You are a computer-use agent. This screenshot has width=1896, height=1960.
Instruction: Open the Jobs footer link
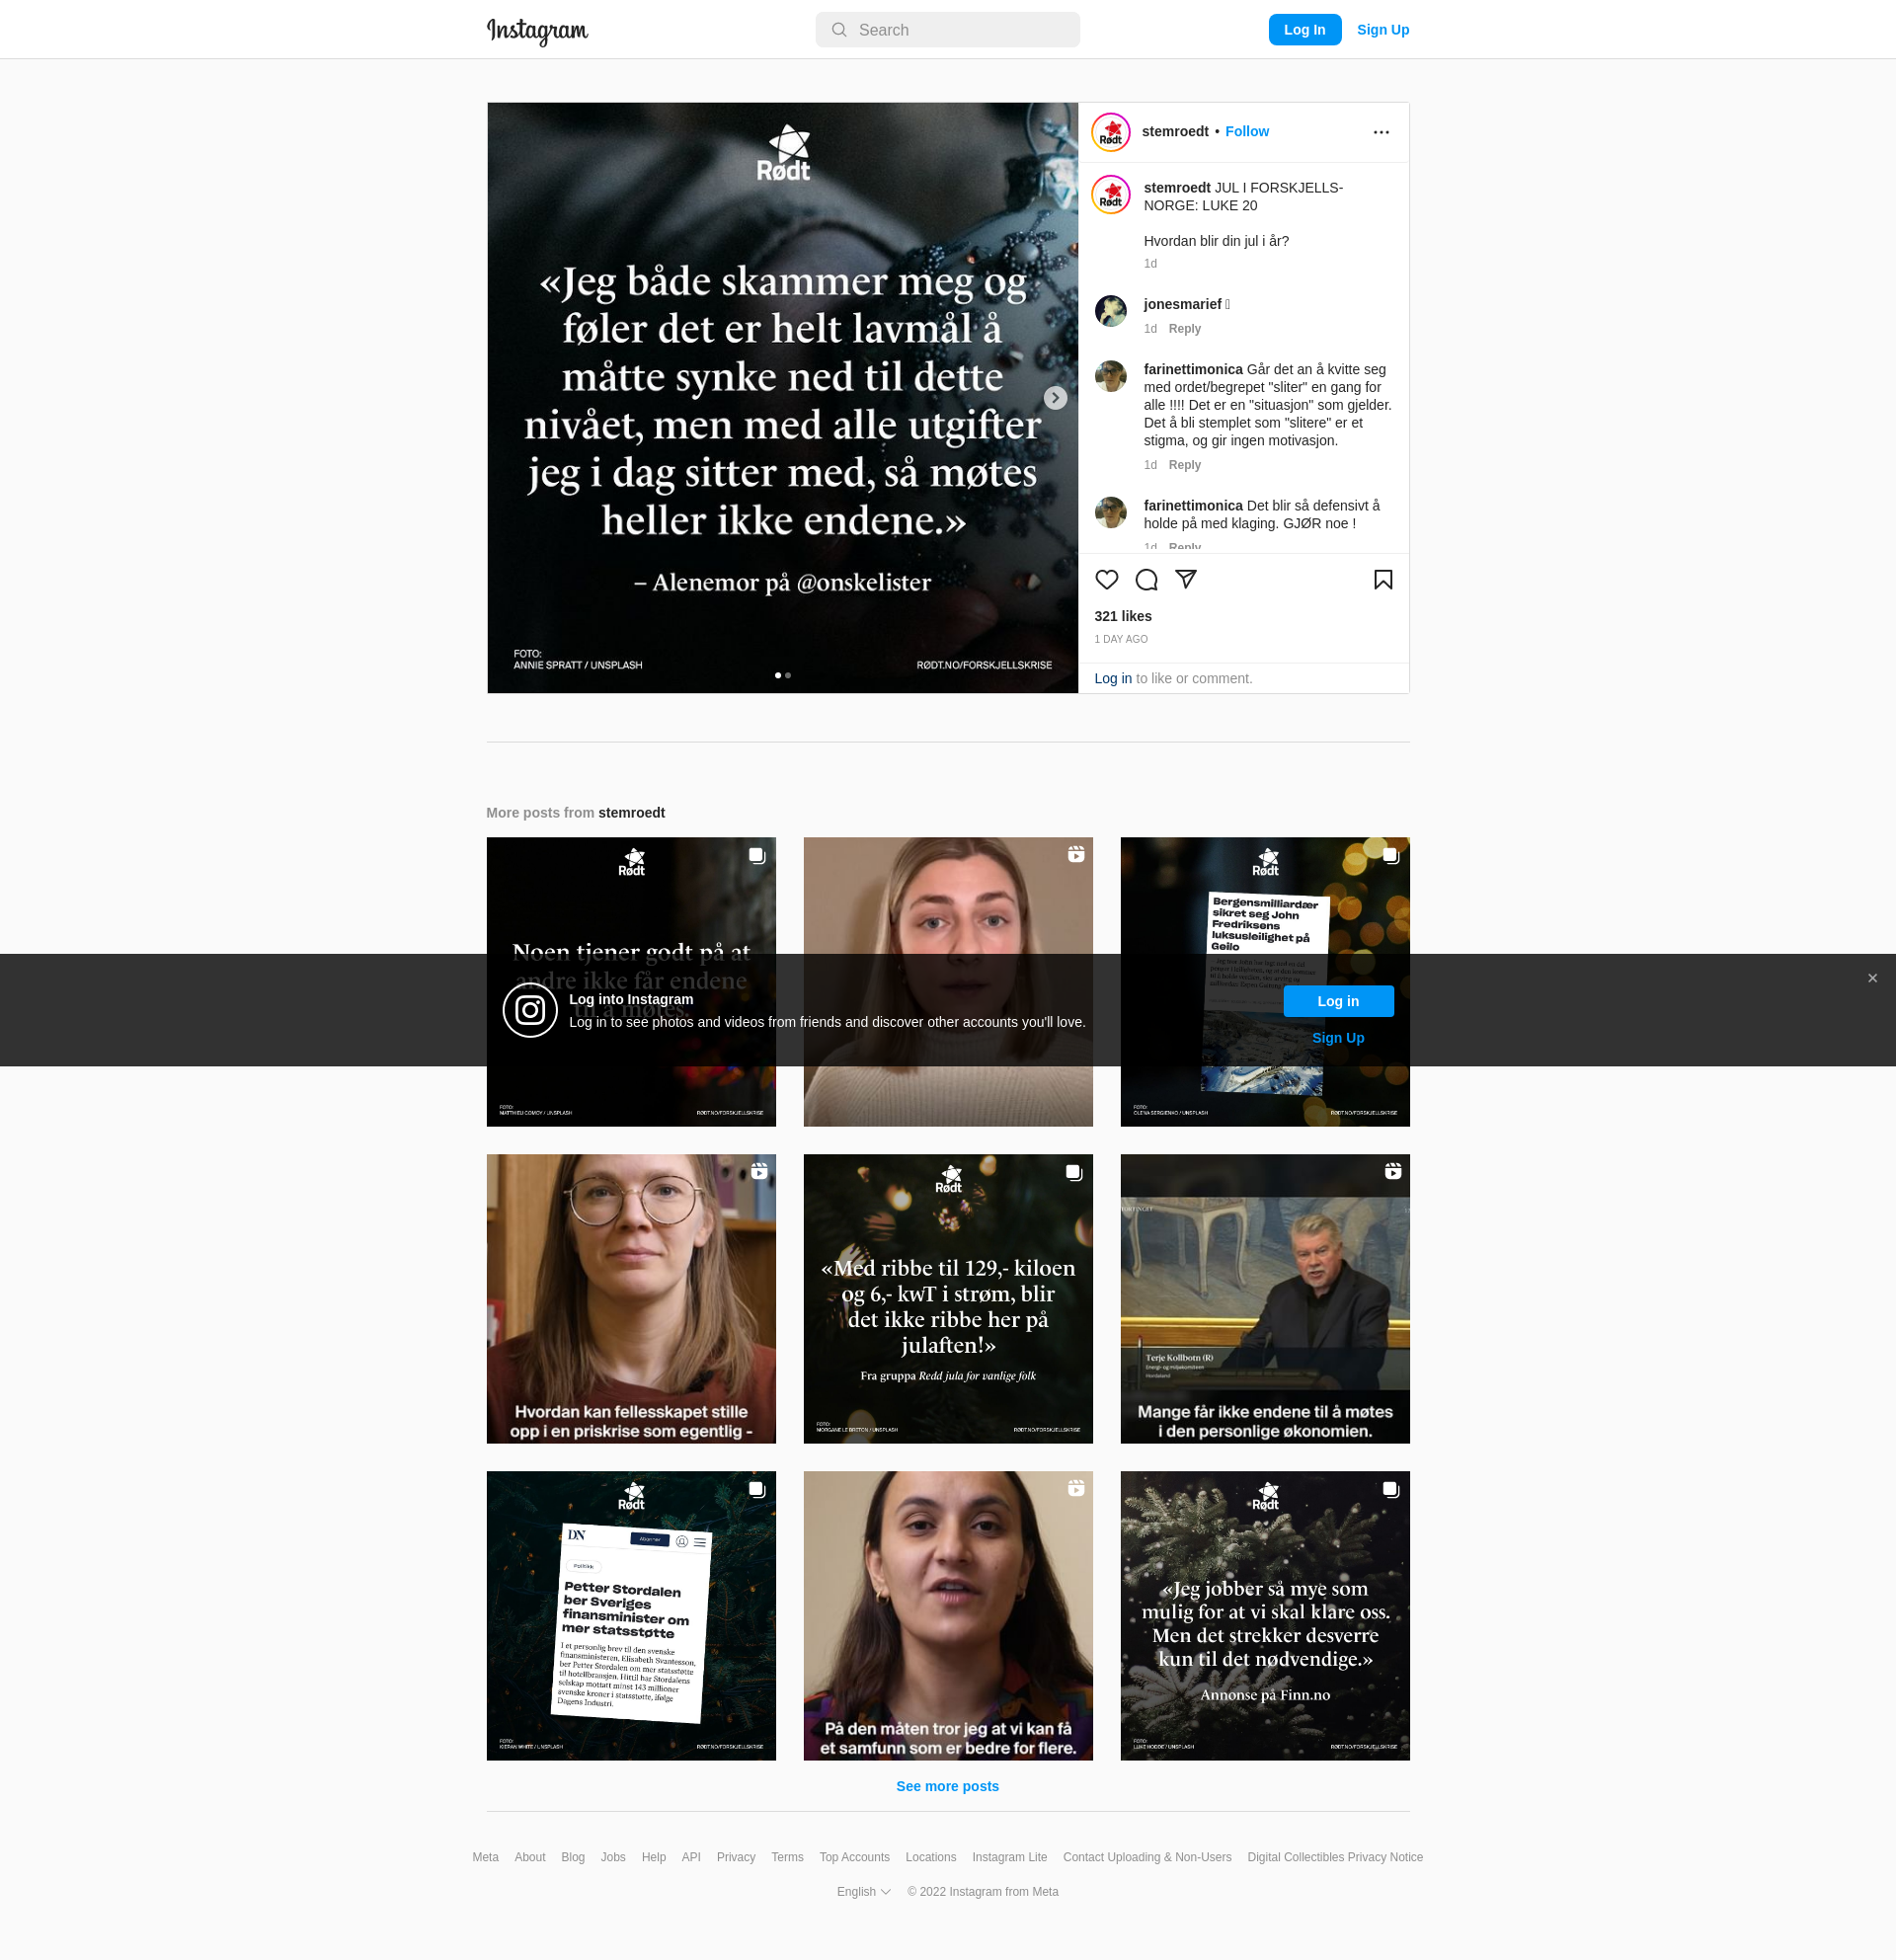coord(613,1857)
